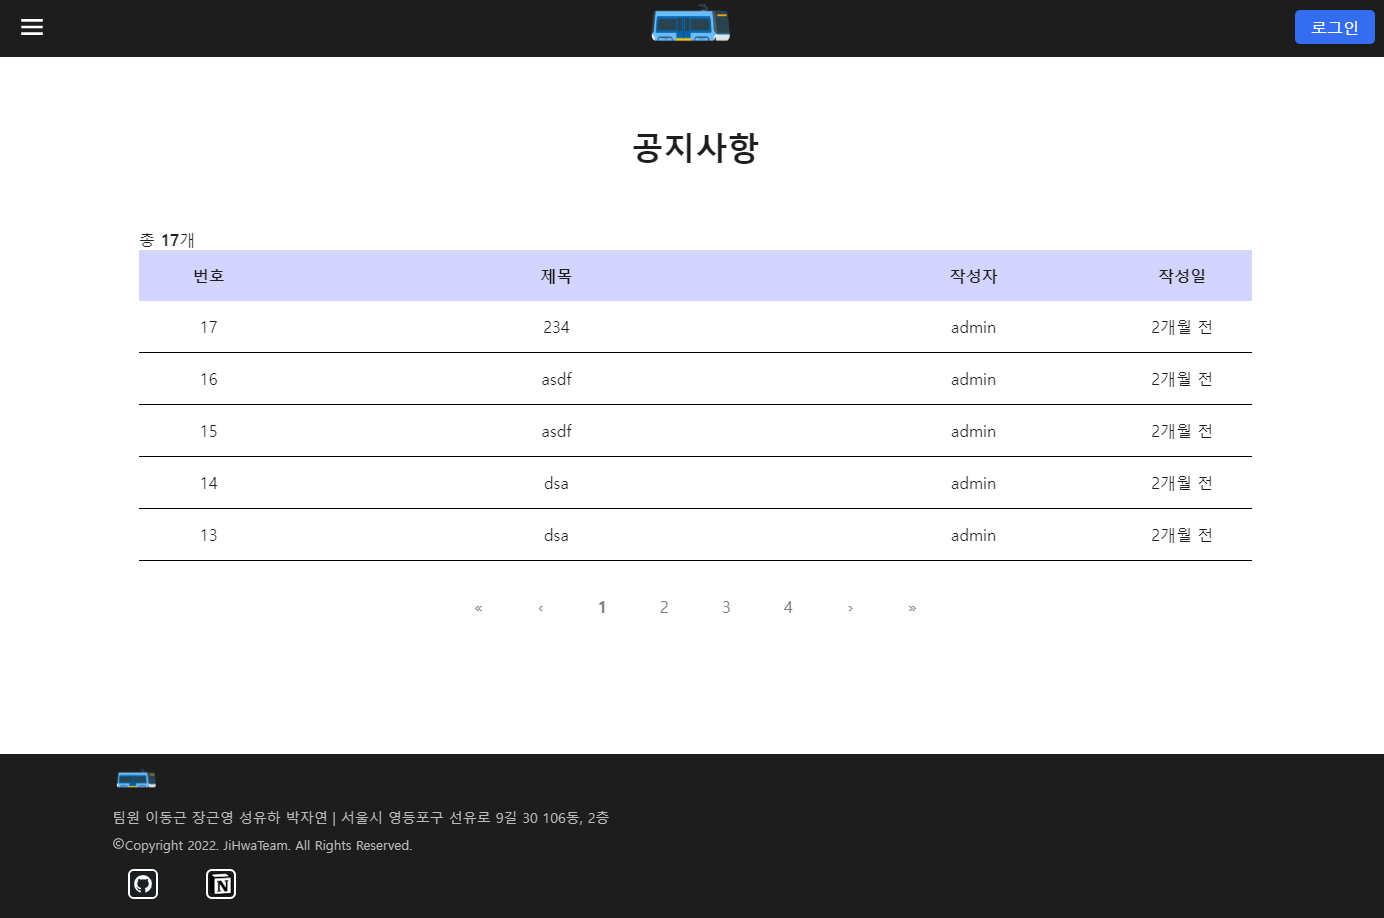Select page 3 in pagination
This screenshot has width=1384, height=918.
pos(726,607)
